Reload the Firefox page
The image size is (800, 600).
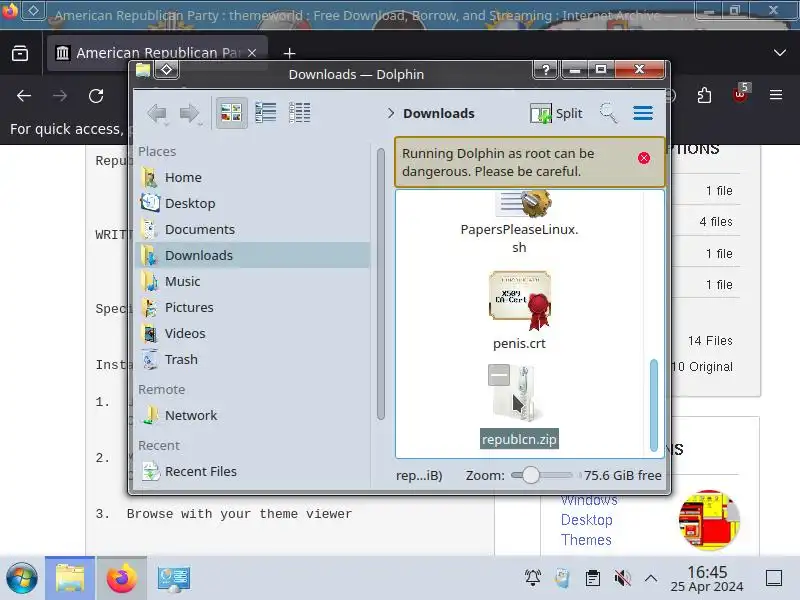coord(96,95)
